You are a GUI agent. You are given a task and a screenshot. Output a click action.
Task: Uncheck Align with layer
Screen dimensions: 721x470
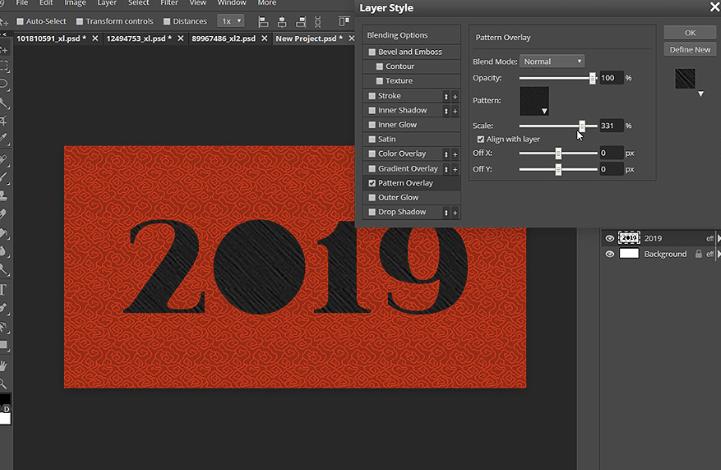pyautogui.click(x=481, y=139)
